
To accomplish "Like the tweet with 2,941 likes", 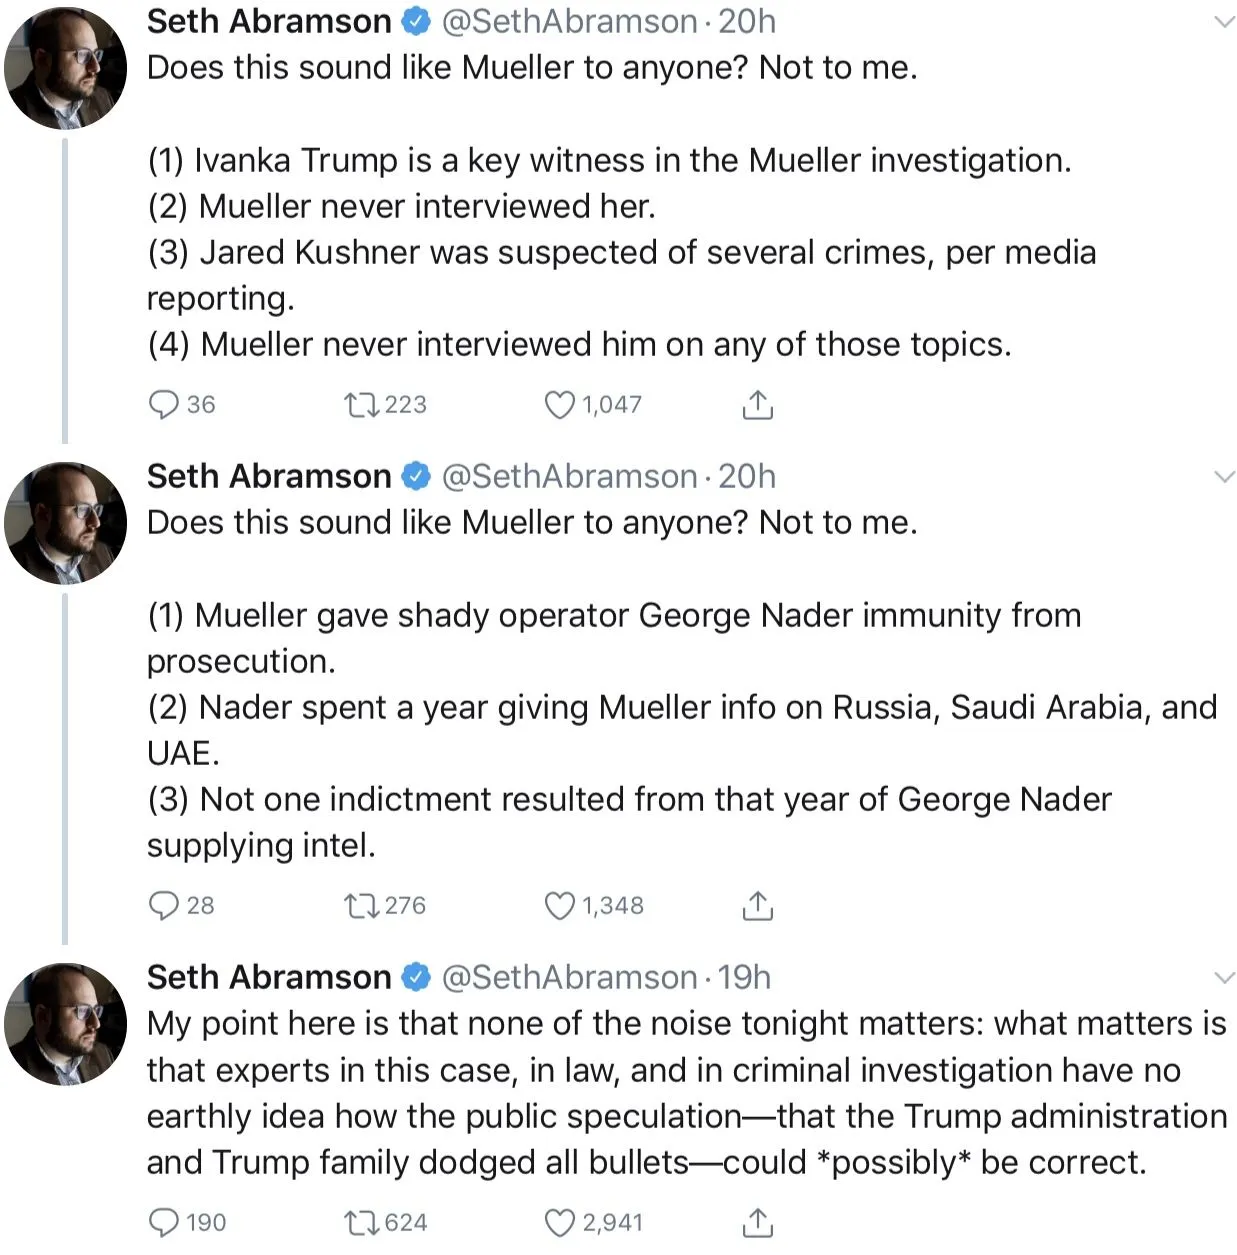I will tap(559, 1222).
